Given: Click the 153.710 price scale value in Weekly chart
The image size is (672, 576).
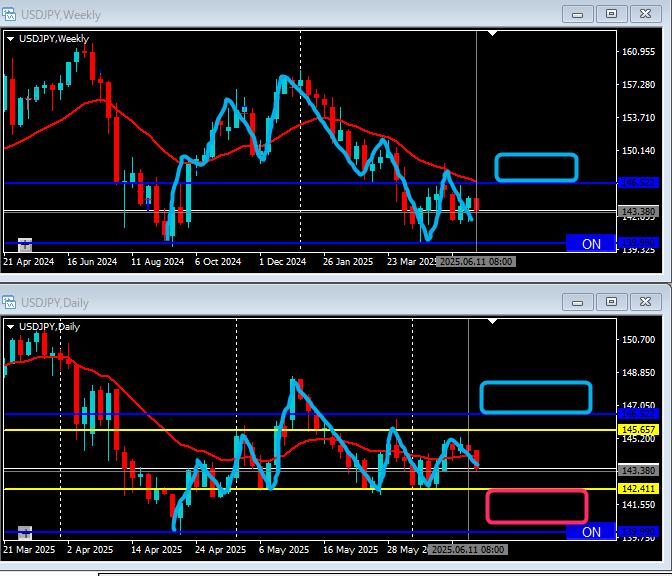Looking at the screenshot, I should [638, 117].
